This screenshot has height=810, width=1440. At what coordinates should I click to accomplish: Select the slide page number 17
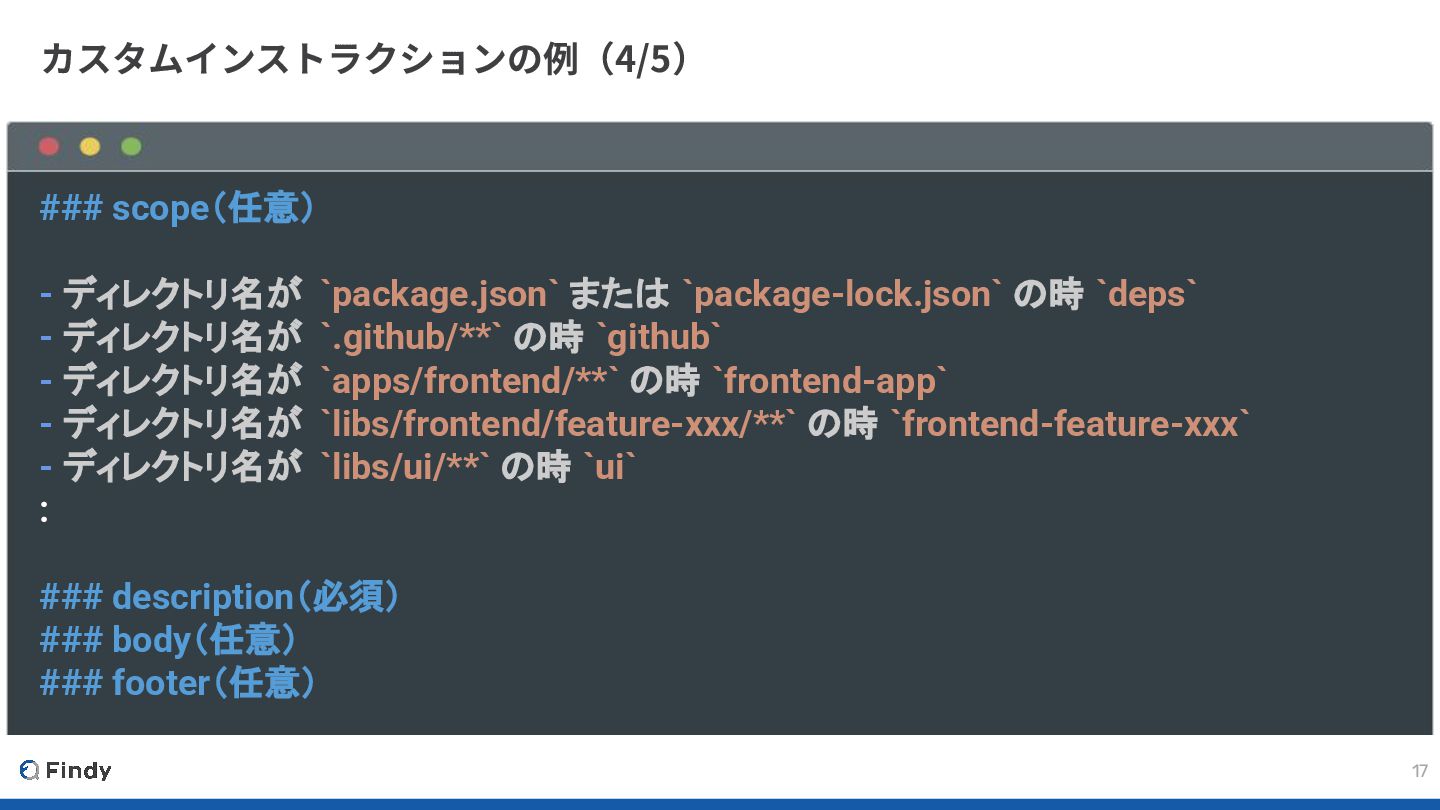pyautogui.click(x=1420, y=771)
